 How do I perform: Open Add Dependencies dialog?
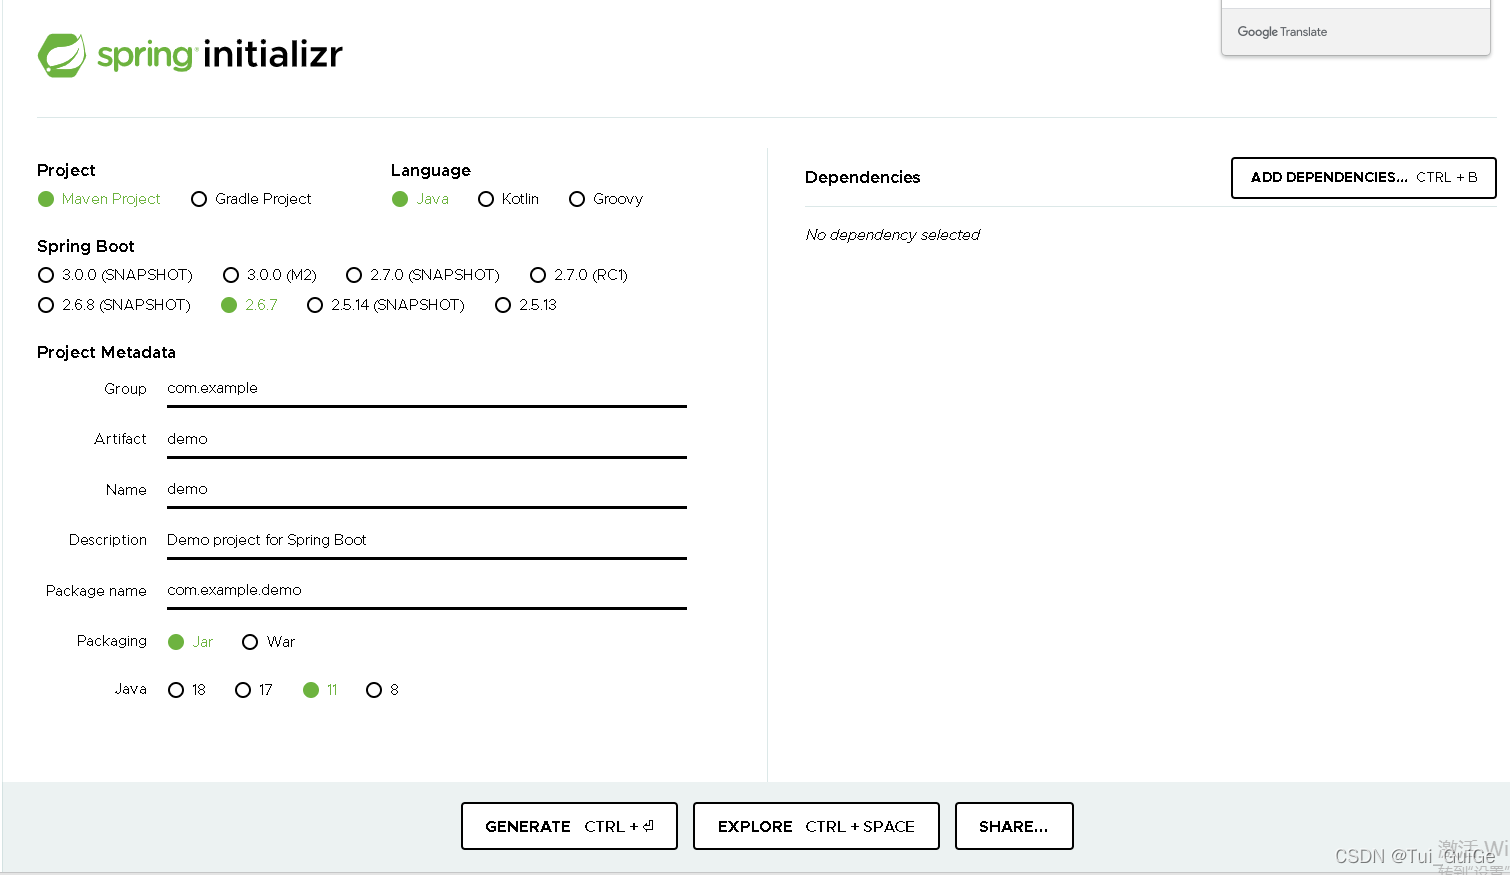[1364, 178]
